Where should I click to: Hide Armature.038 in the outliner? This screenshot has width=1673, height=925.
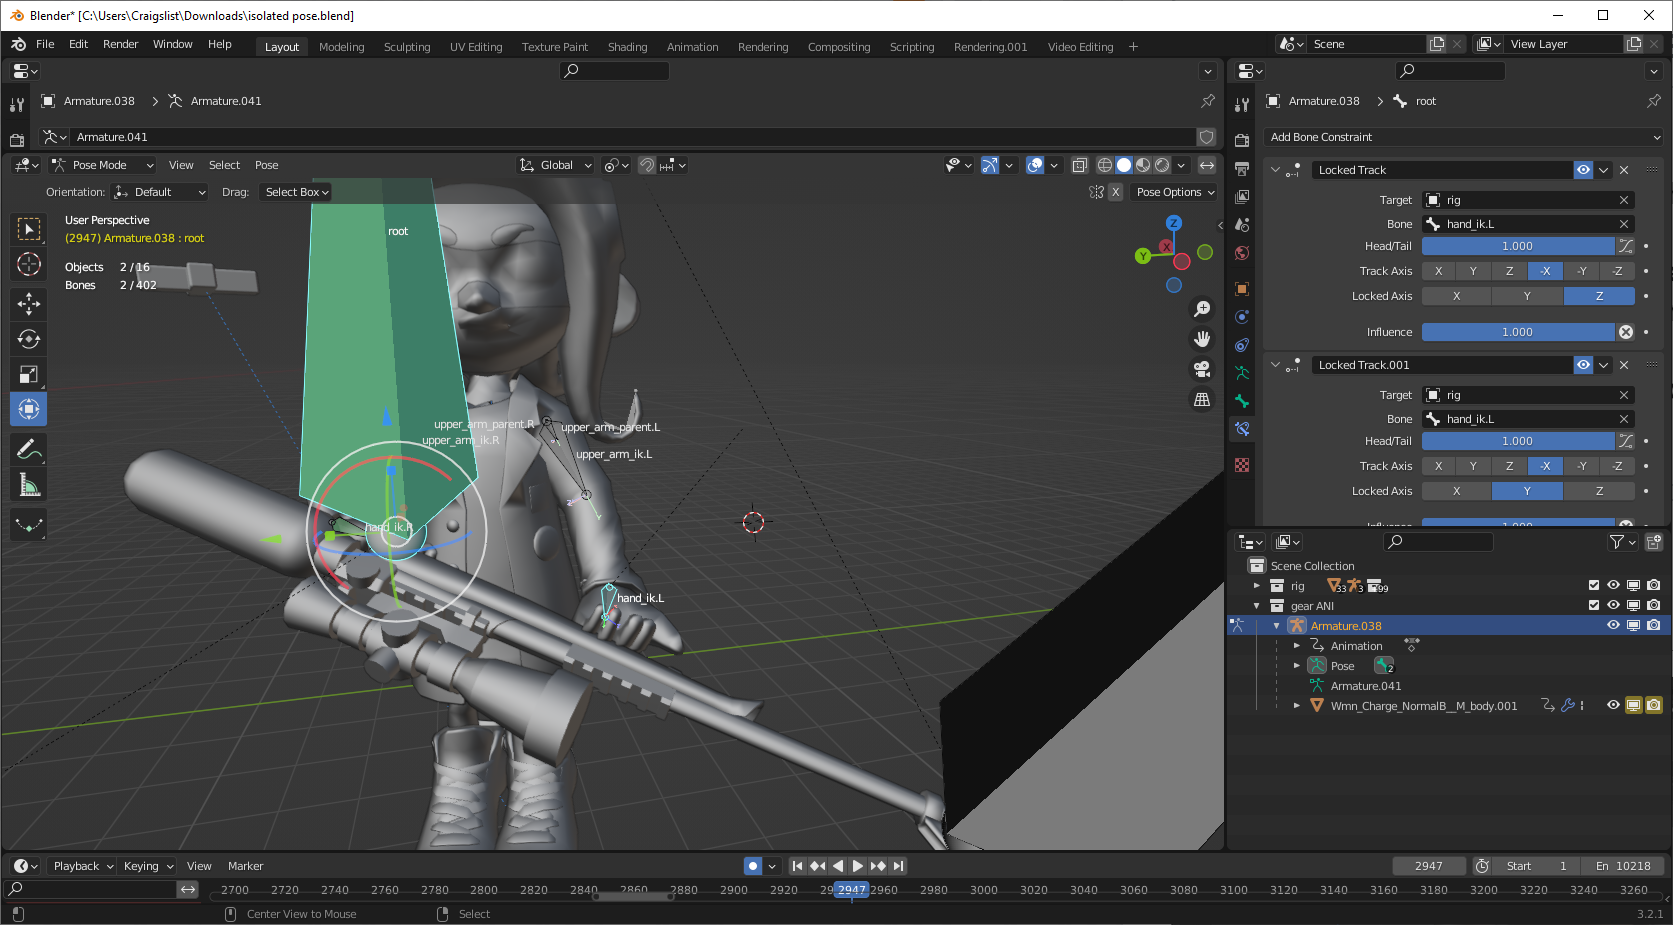[1613, 625]
